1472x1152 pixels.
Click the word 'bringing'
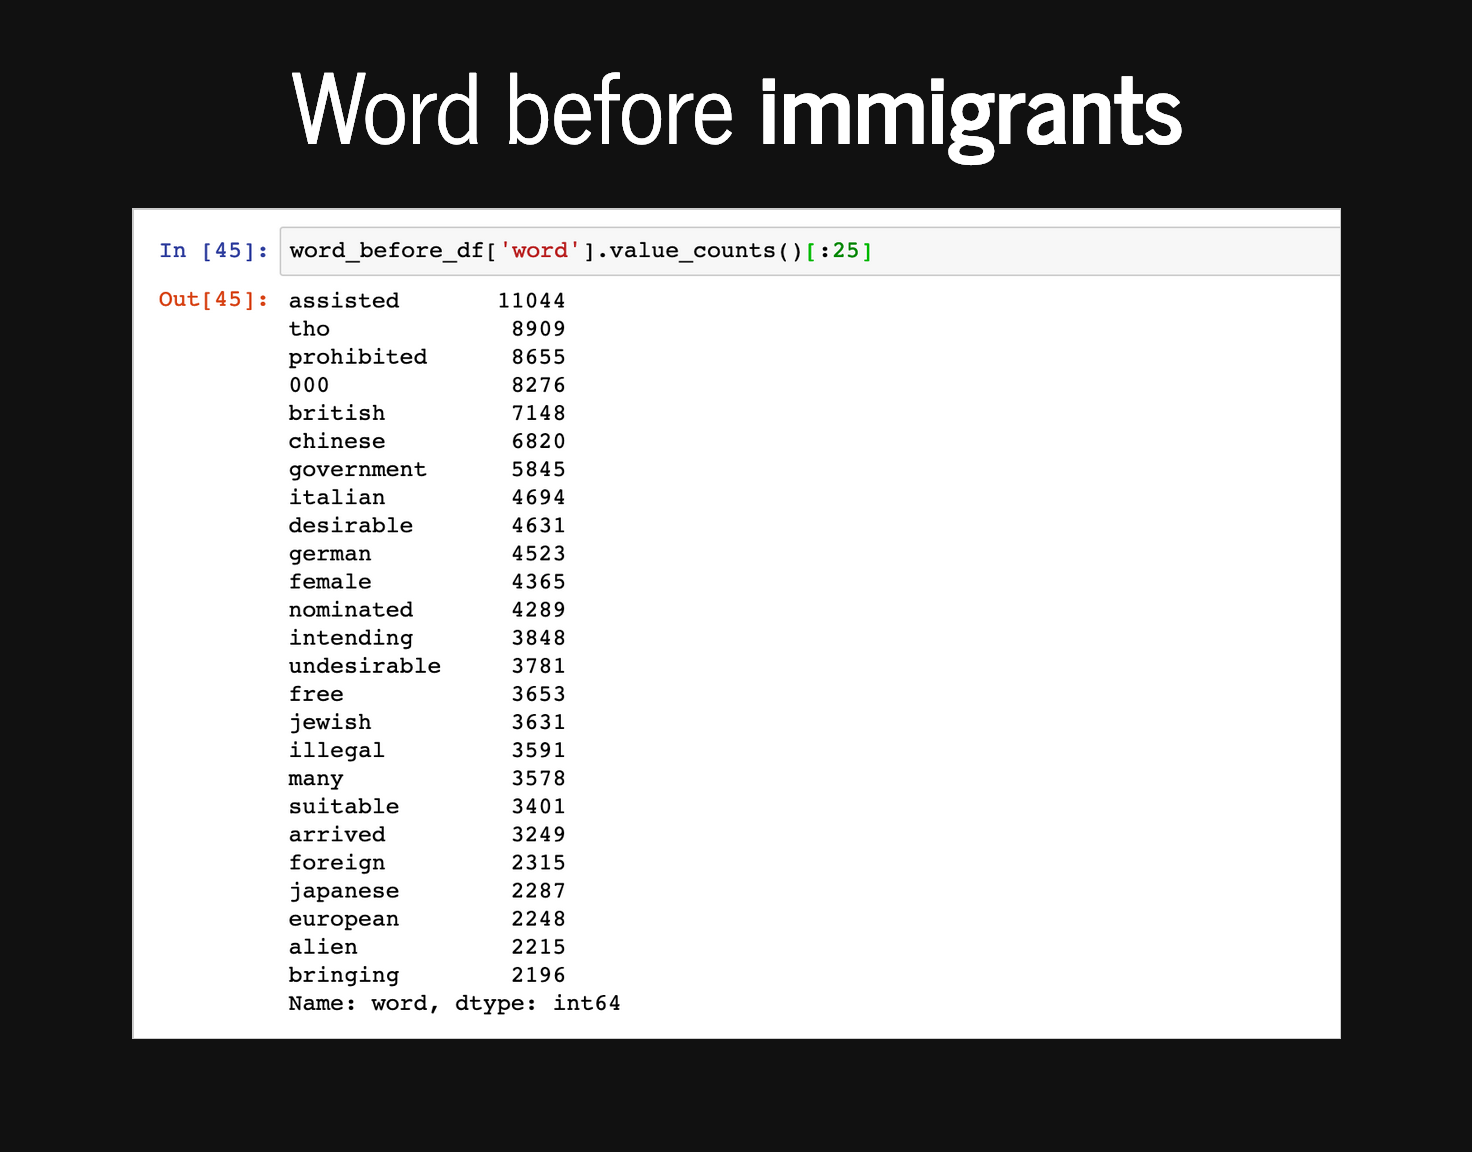[x=344, y=975]
